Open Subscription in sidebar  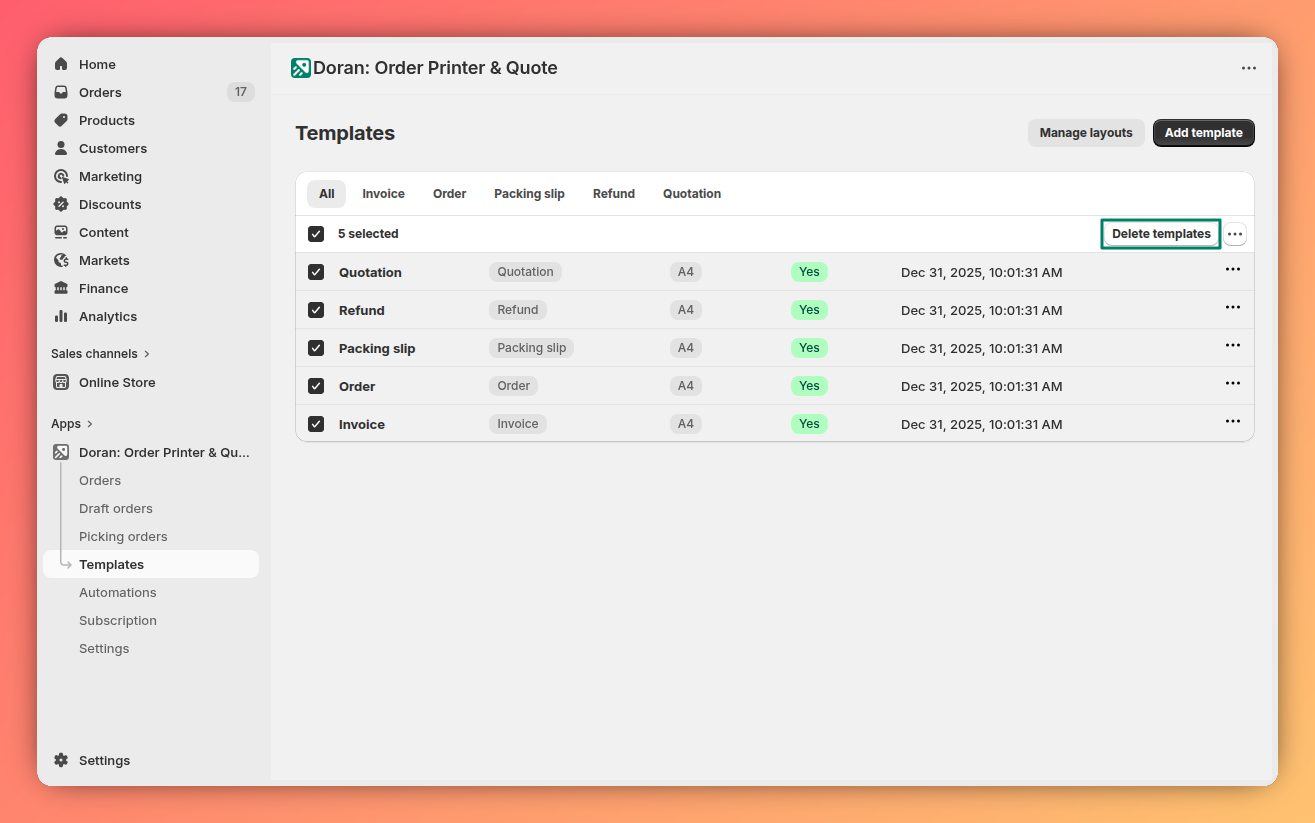coord(118,620)
